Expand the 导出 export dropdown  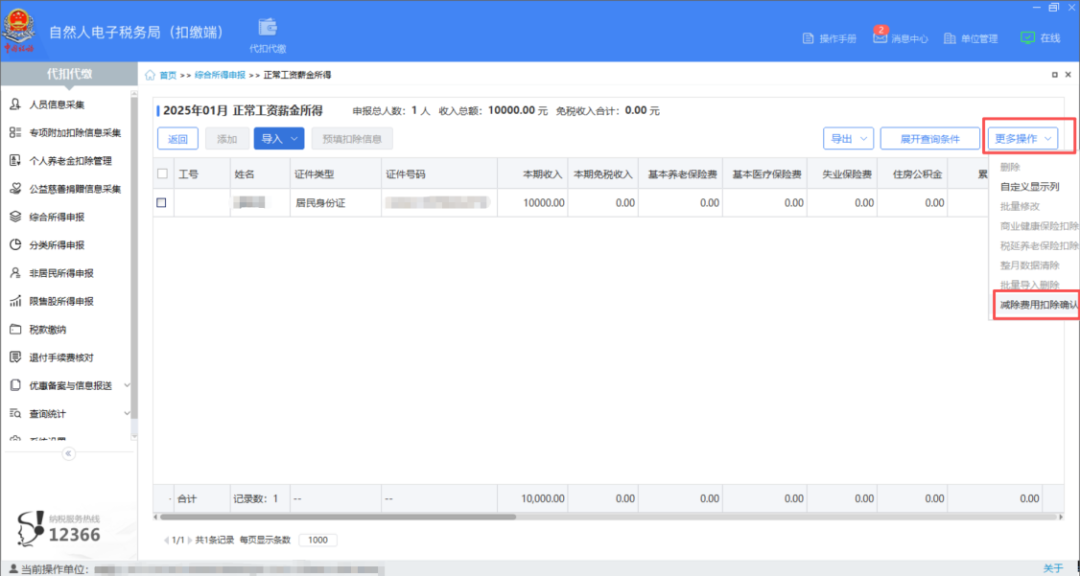(x=848, y=139)
